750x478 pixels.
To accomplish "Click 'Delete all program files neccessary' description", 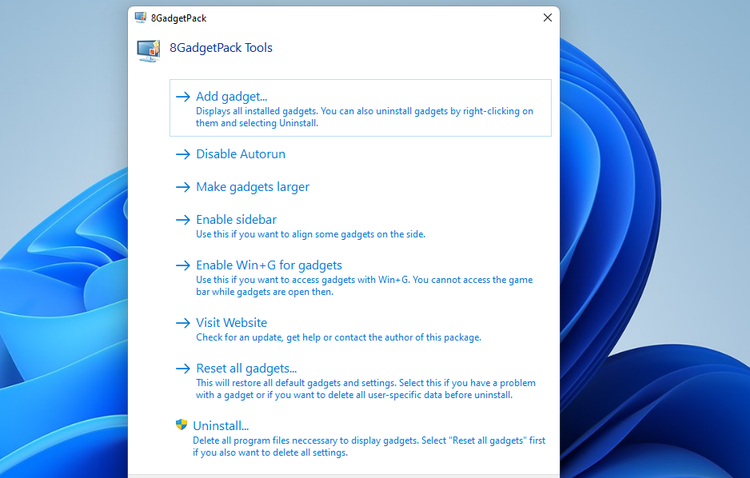I will [369, 446].
